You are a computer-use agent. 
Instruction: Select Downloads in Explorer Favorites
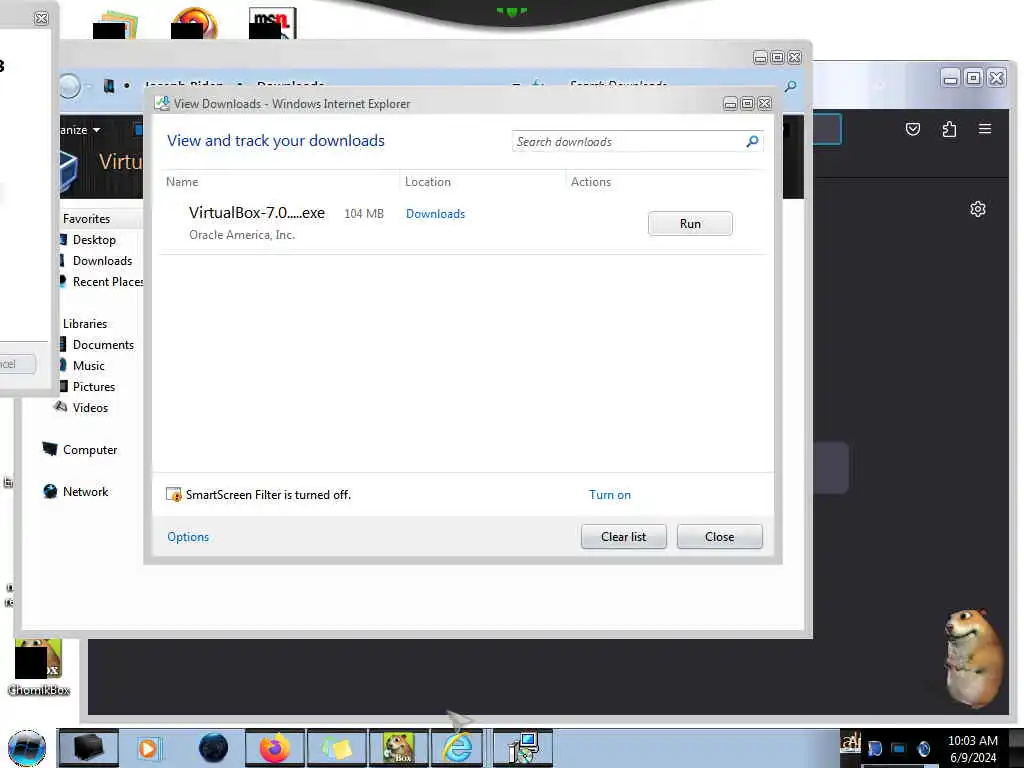click(103, 261)
